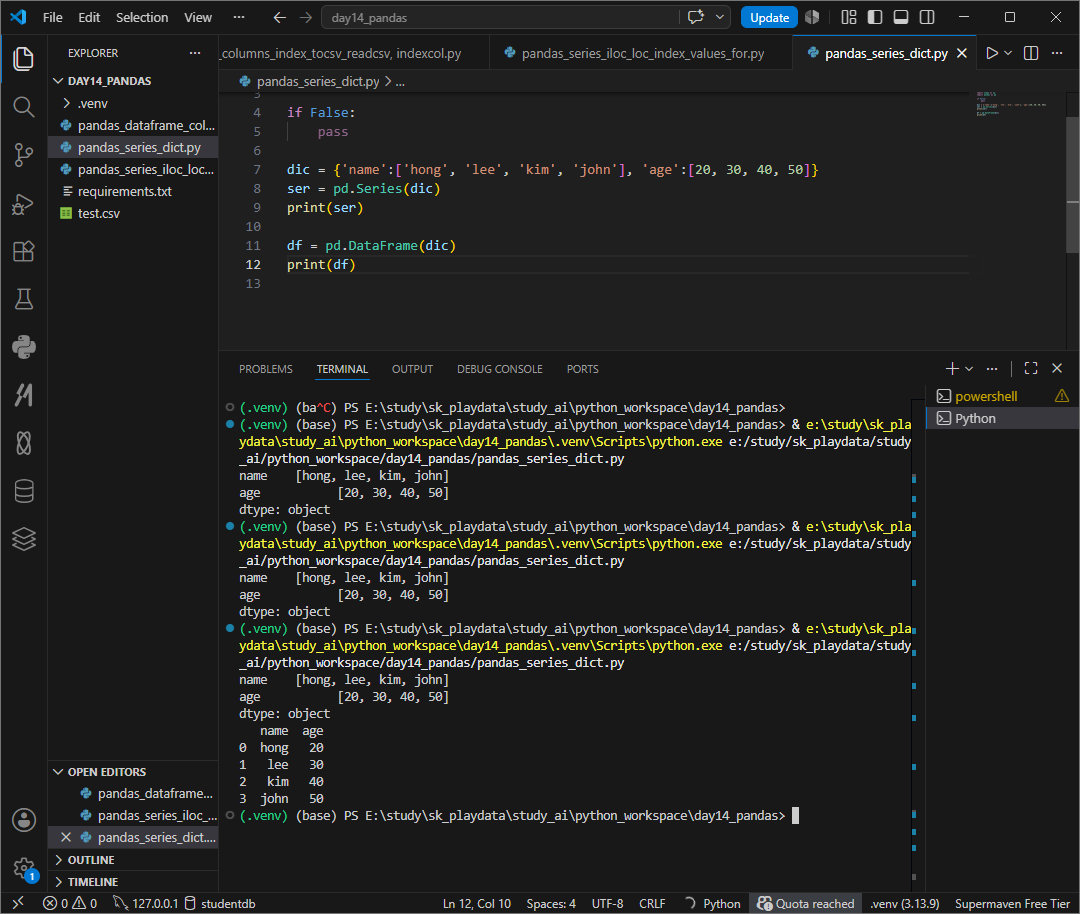Switch to the DEBUG CONSOLE tab
The image size is (1080, 914).
tap(499, 369)
